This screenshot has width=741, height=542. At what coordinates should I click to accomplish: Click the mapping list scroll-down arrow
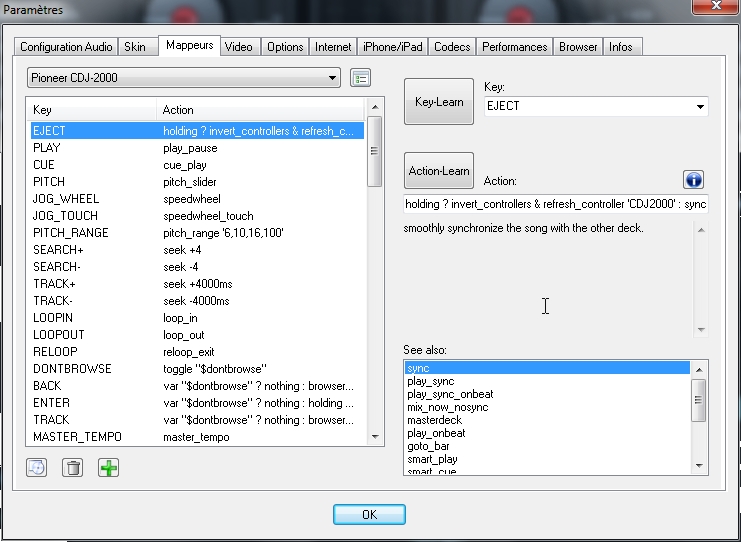(375, 437)
